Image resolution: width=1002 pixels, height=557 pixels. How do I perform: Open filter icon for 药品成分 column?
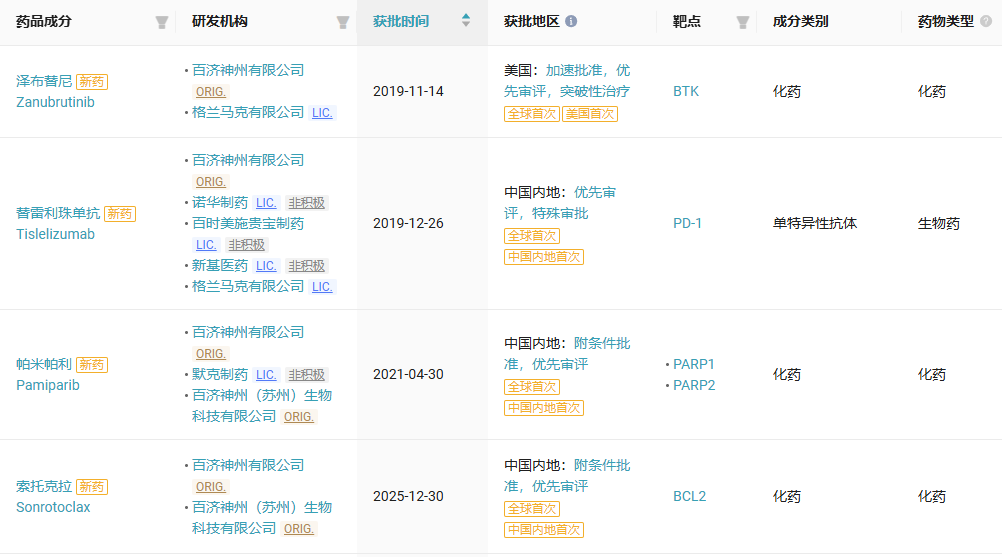tap(162, 22)
